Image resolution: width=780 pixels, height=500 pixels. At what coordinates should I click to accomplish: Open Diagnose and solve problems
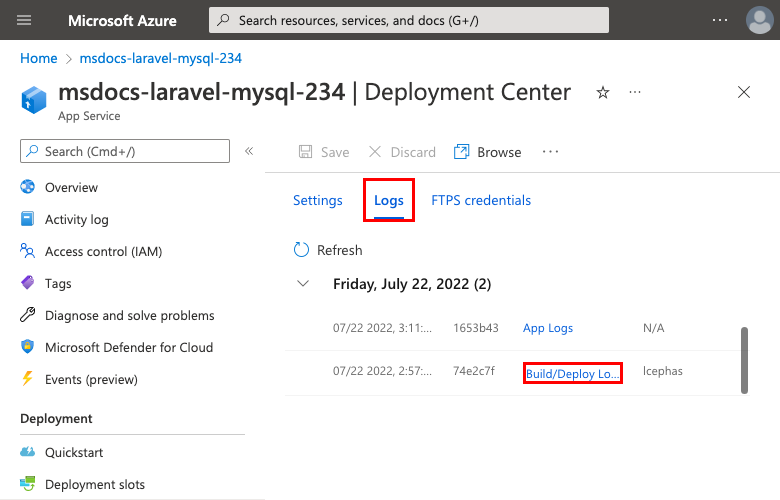pos(129,315)
